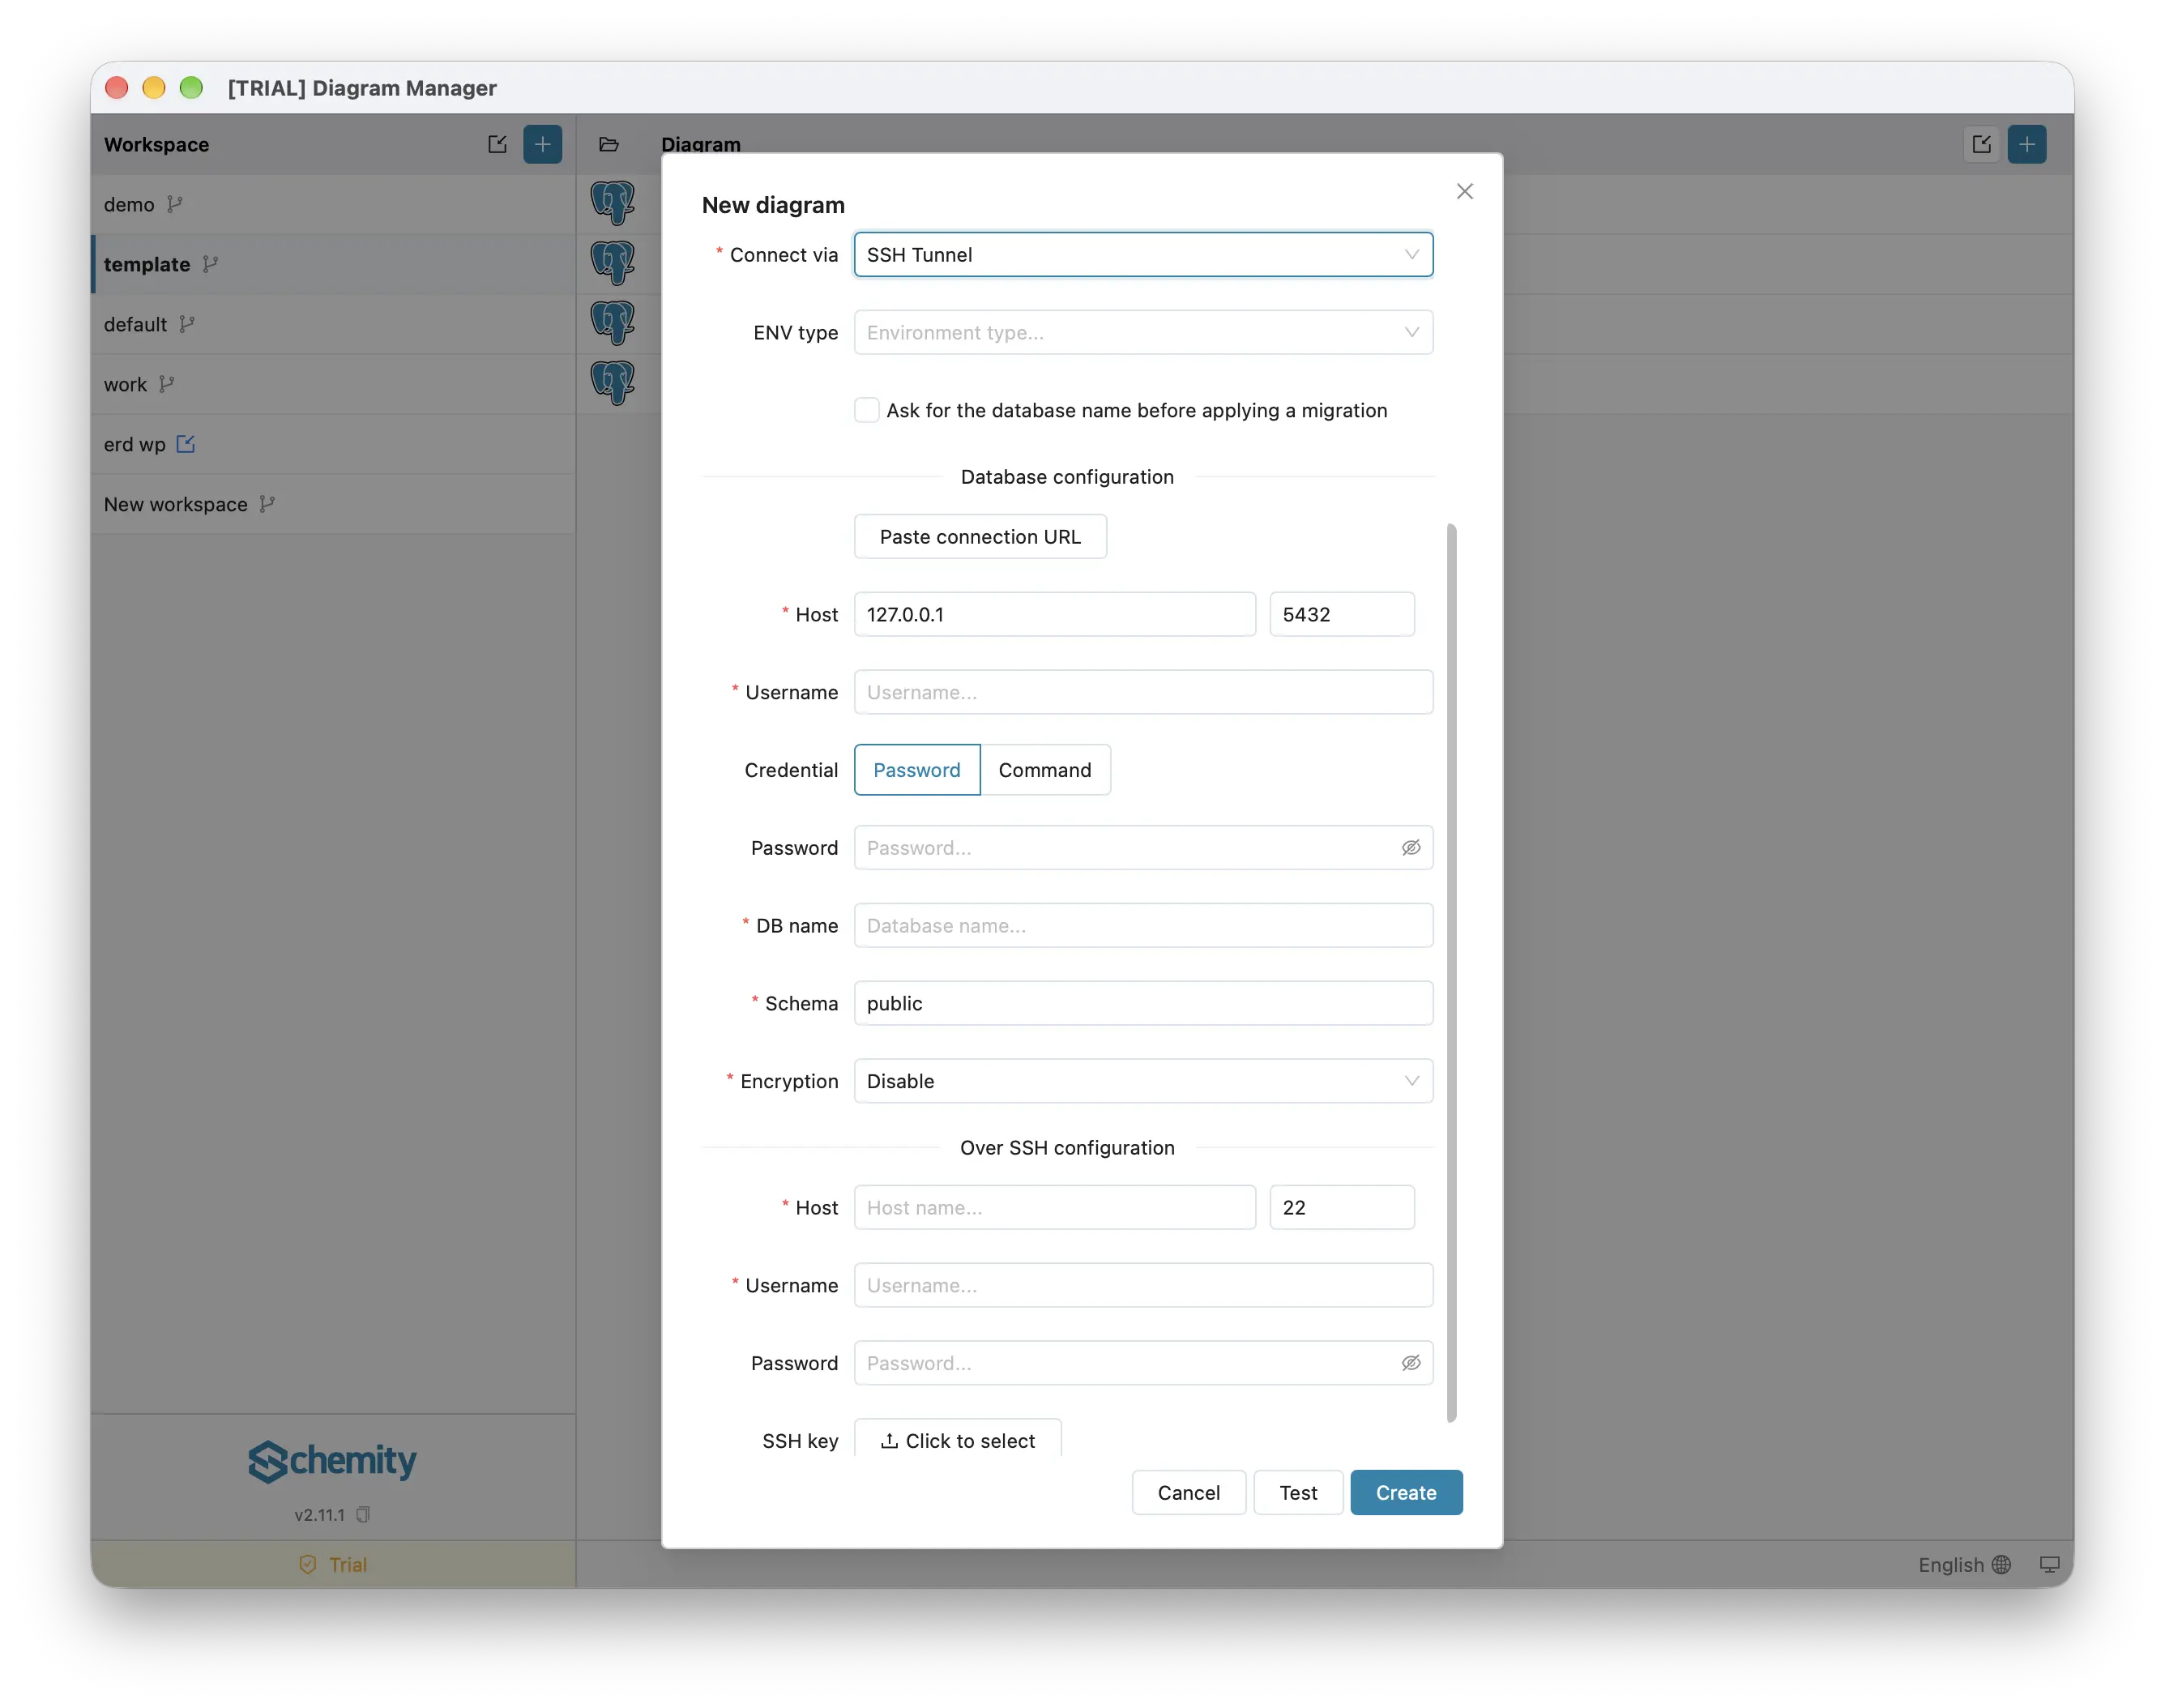Click the SSH Host name field
This screenshot has height=1708, width=2165.
[1054, 1207]
